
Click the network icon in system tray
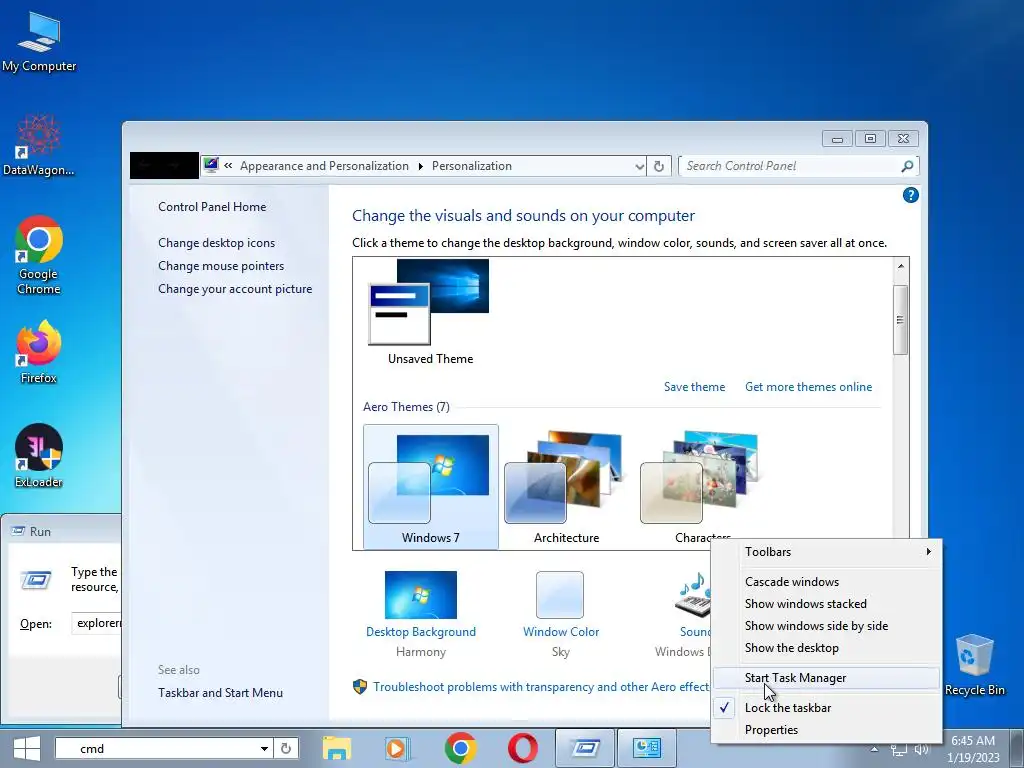[899, 750]
